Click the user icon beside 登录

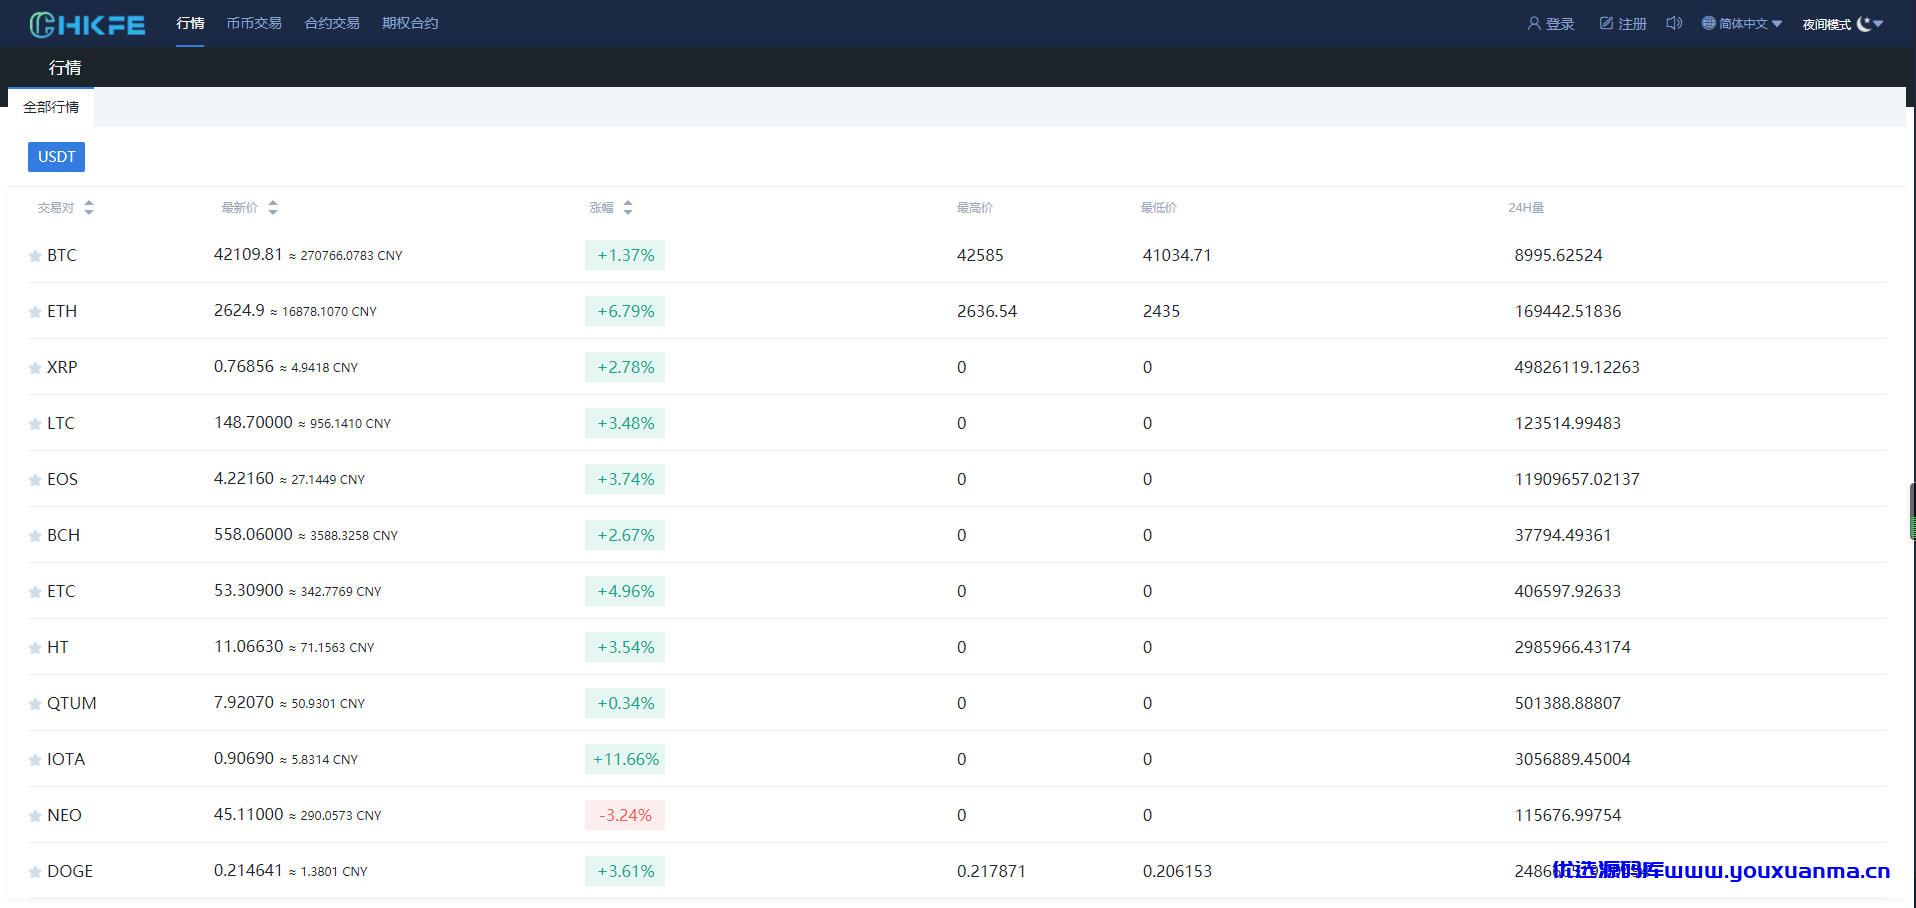1534,23
